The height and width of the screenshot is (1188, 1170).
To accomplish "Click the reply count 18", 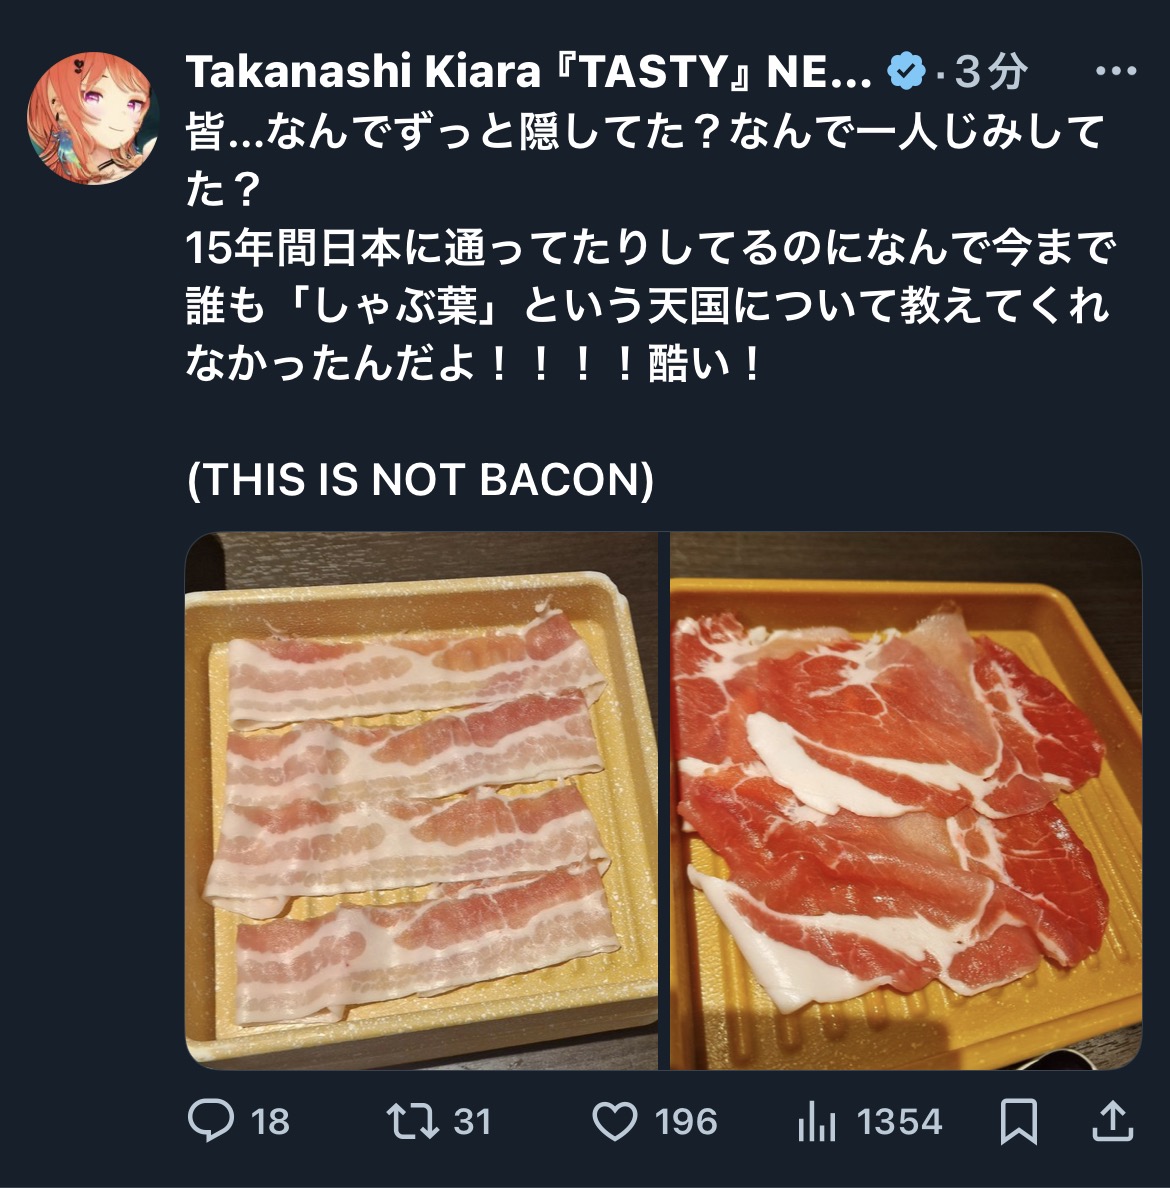I will 270,1122.
